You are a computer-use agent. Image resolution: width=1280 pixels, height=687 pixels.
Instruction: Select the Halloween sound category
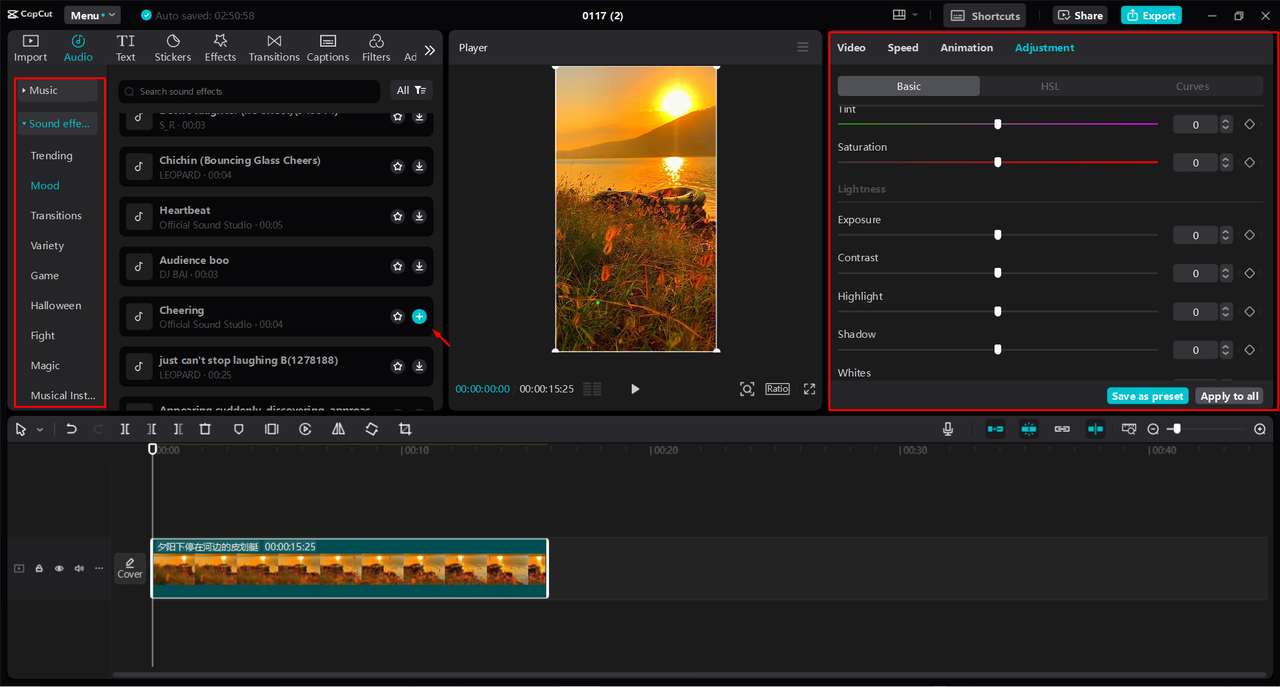click(x=56, y=306)
